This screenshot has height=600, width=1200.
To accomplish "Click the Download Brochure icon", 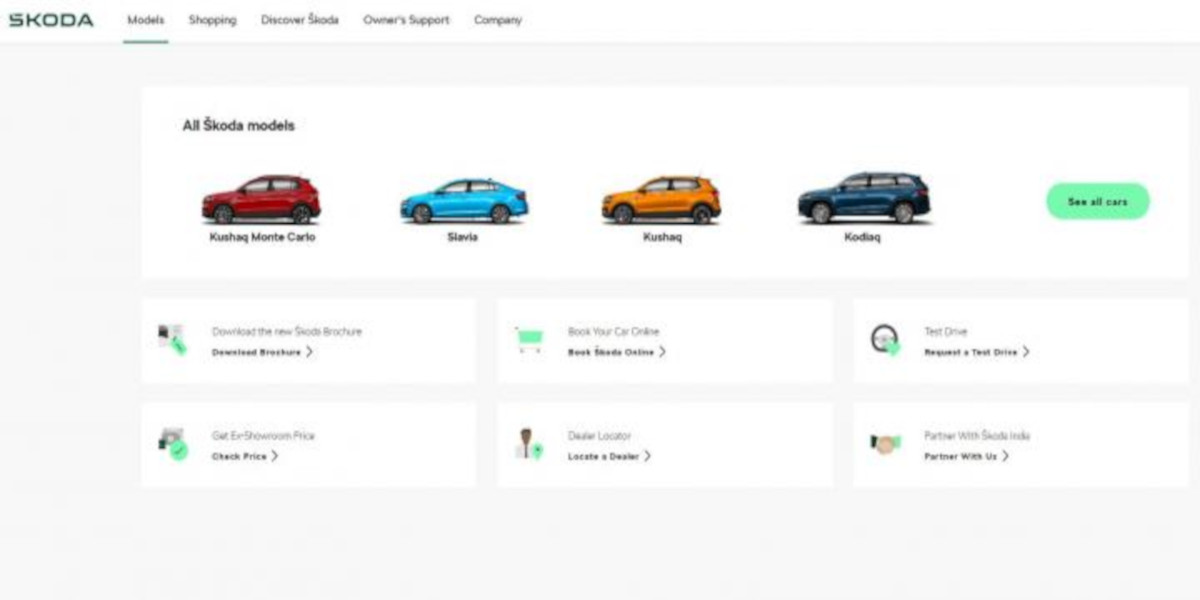I will coord(172,340).
